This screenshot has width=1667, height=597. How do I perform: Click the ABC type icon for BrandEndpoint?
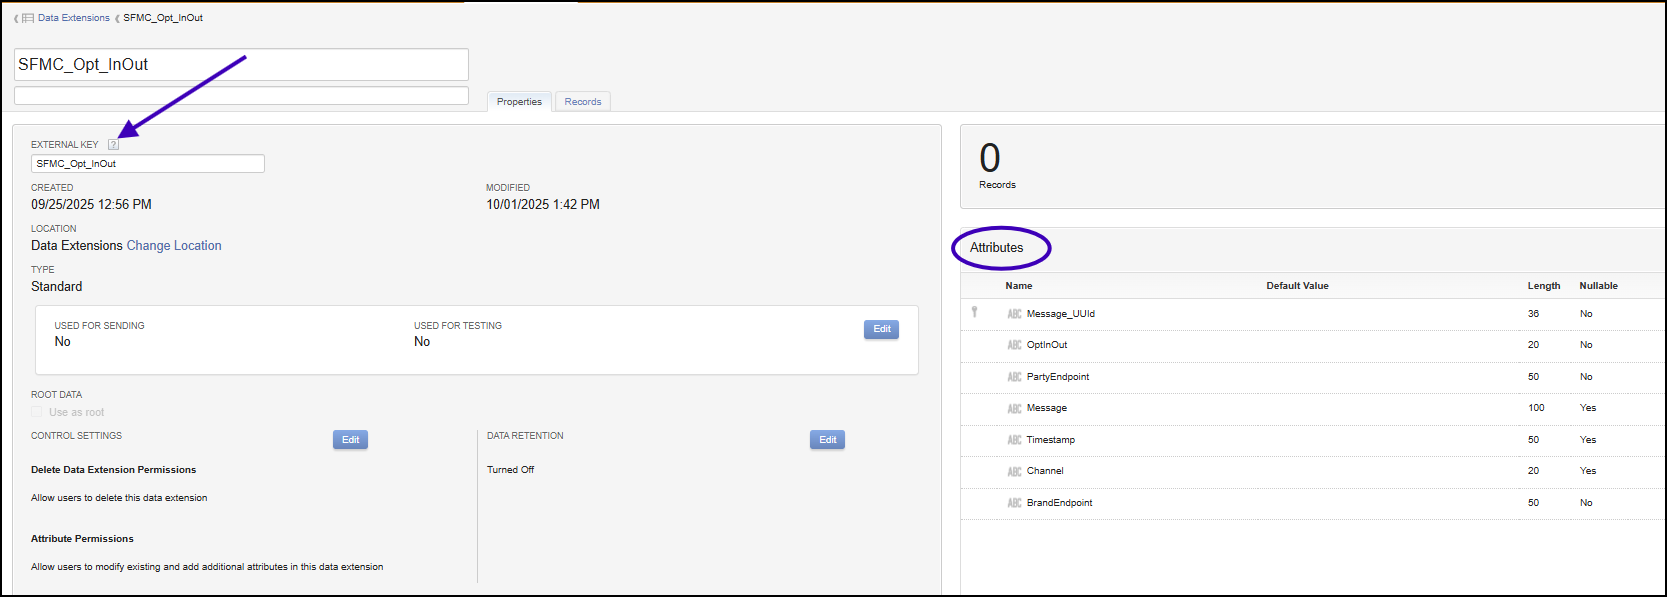pos(1014,503)
